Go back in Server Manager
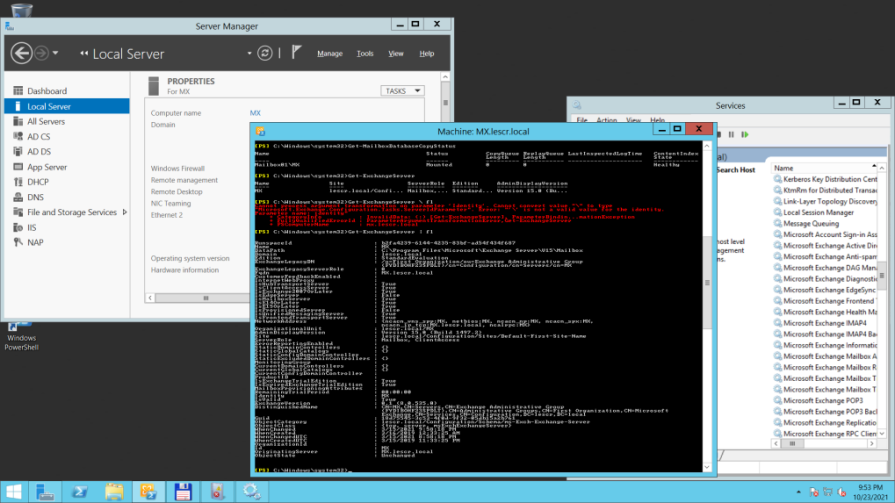The image size is (895, 503). point(21,53)
